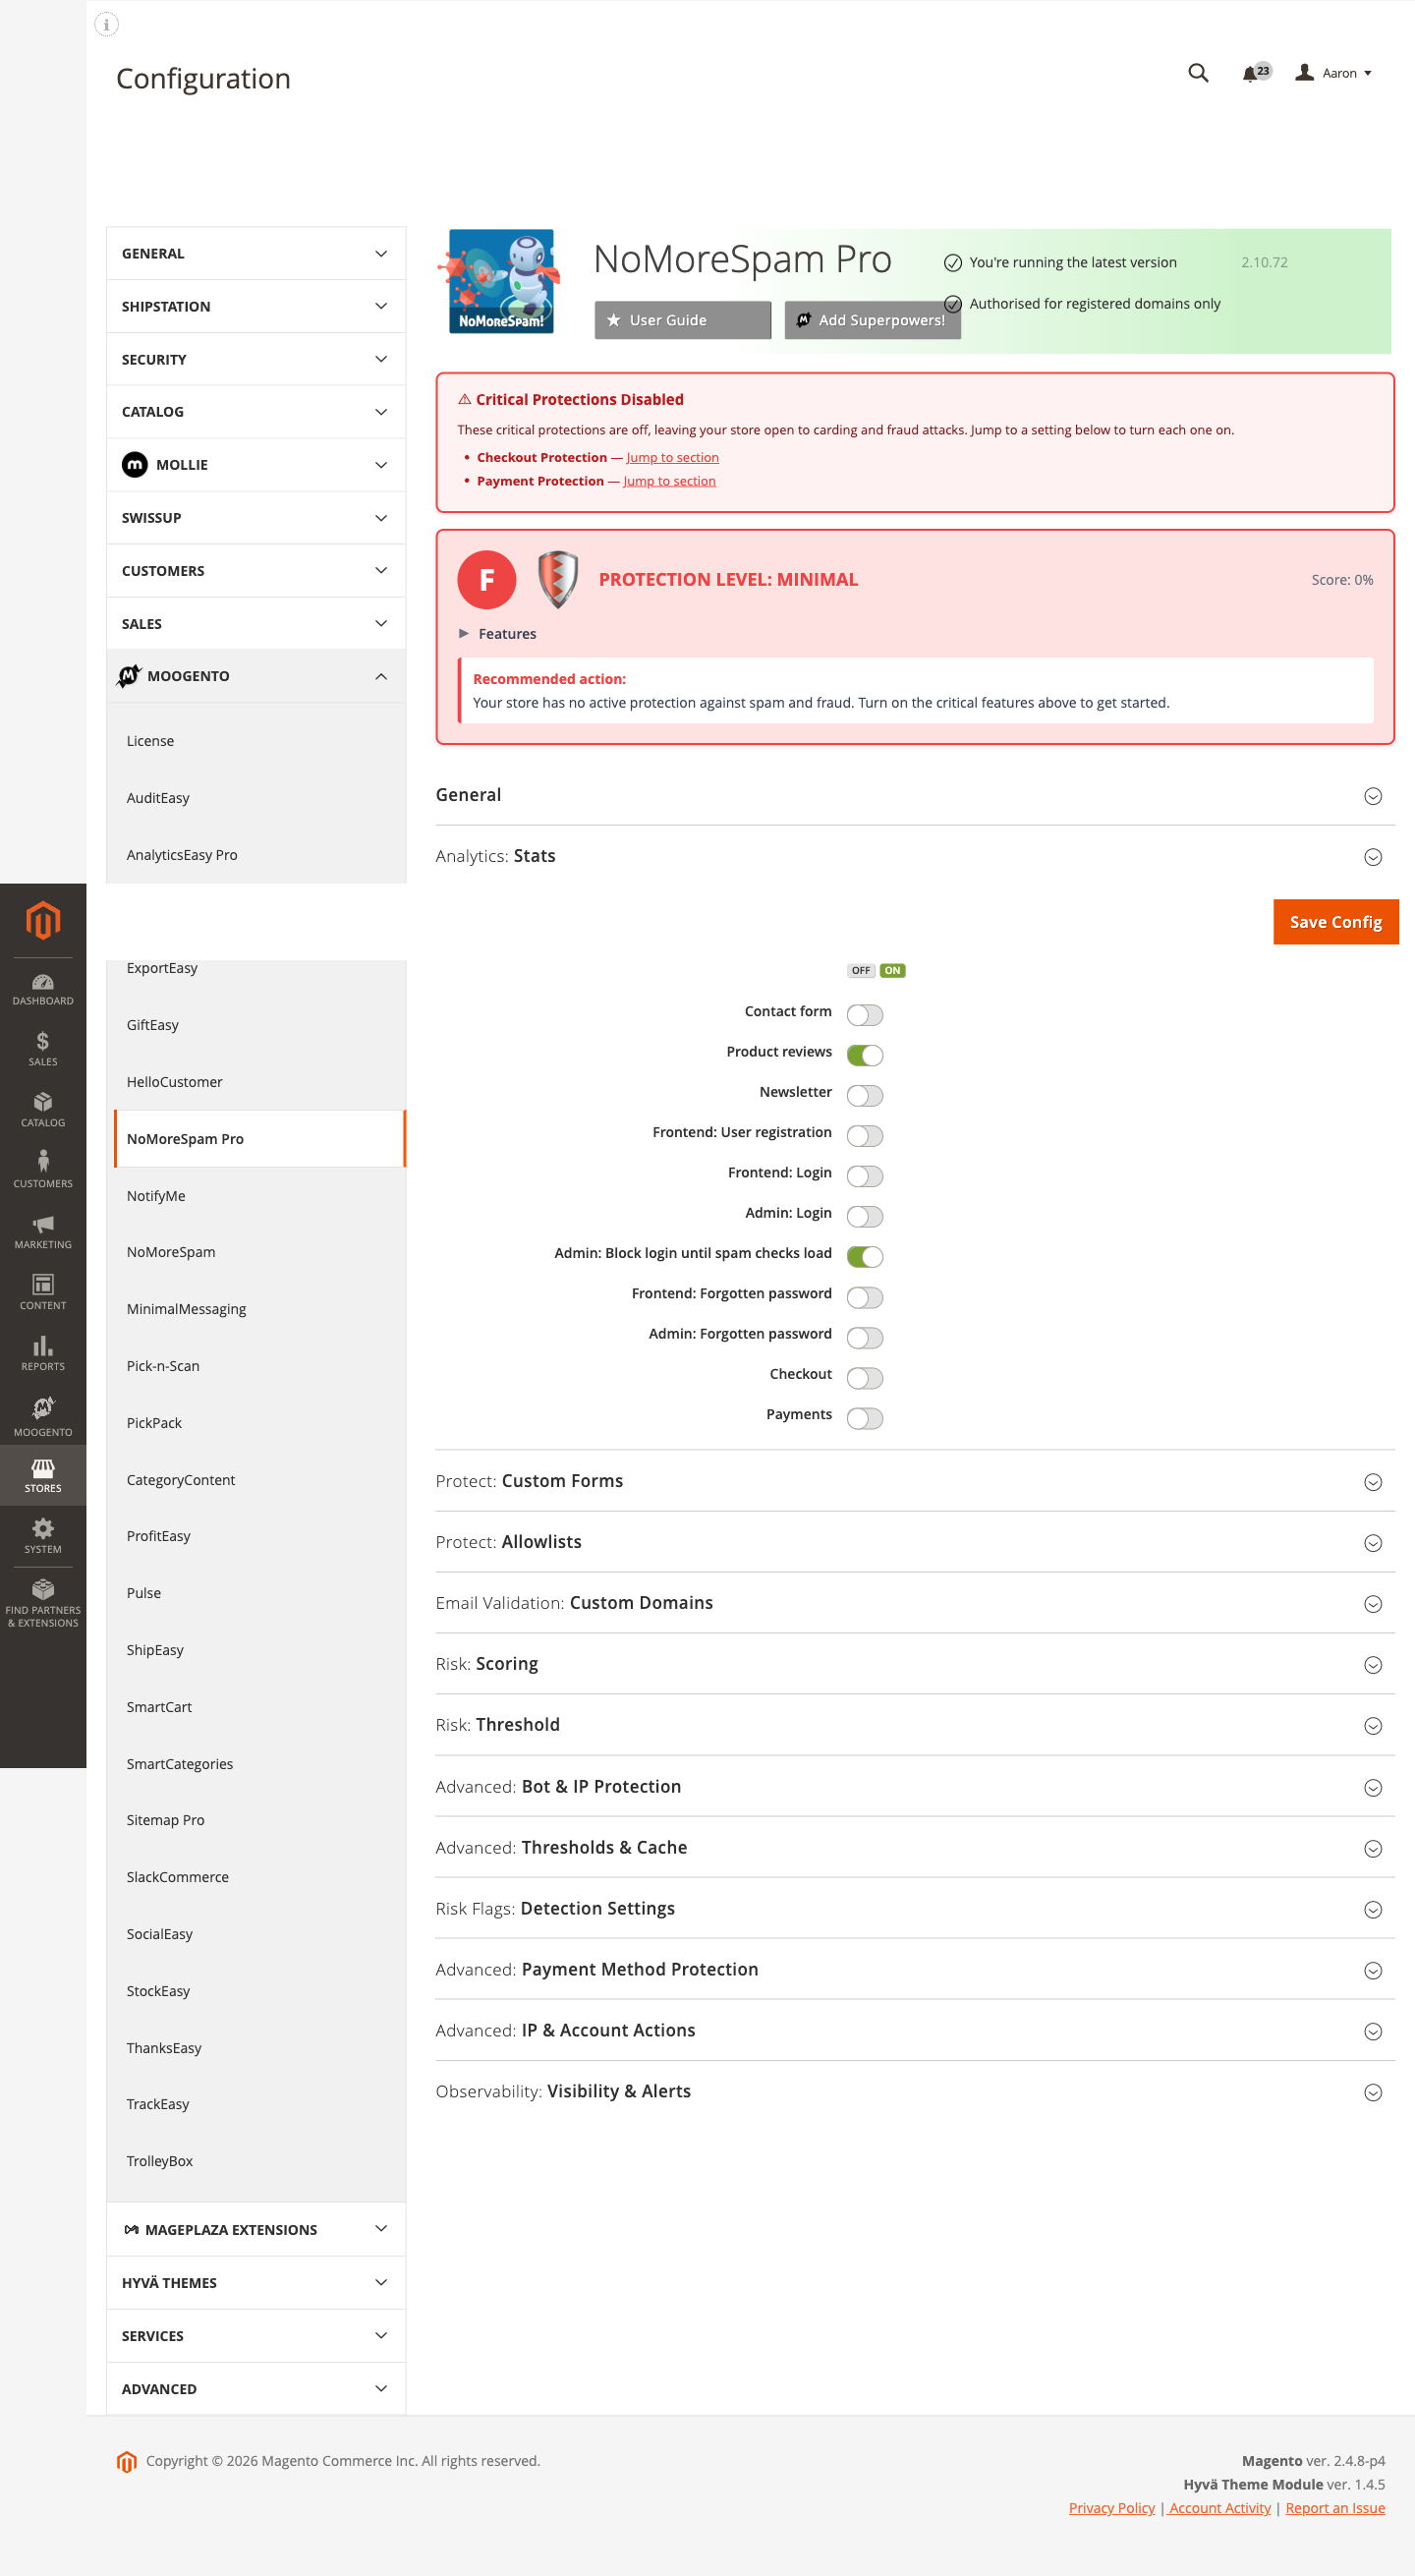Image resolution: width=1415 pixels, height=2576 pixels.
Task: Click the Mollie logo icon
Action: tap(134, 465)
